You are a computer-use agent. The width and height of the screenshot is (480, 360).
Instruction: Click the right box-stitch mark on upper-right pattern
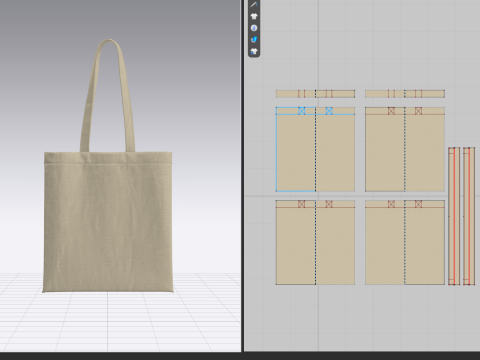point(419,111)
